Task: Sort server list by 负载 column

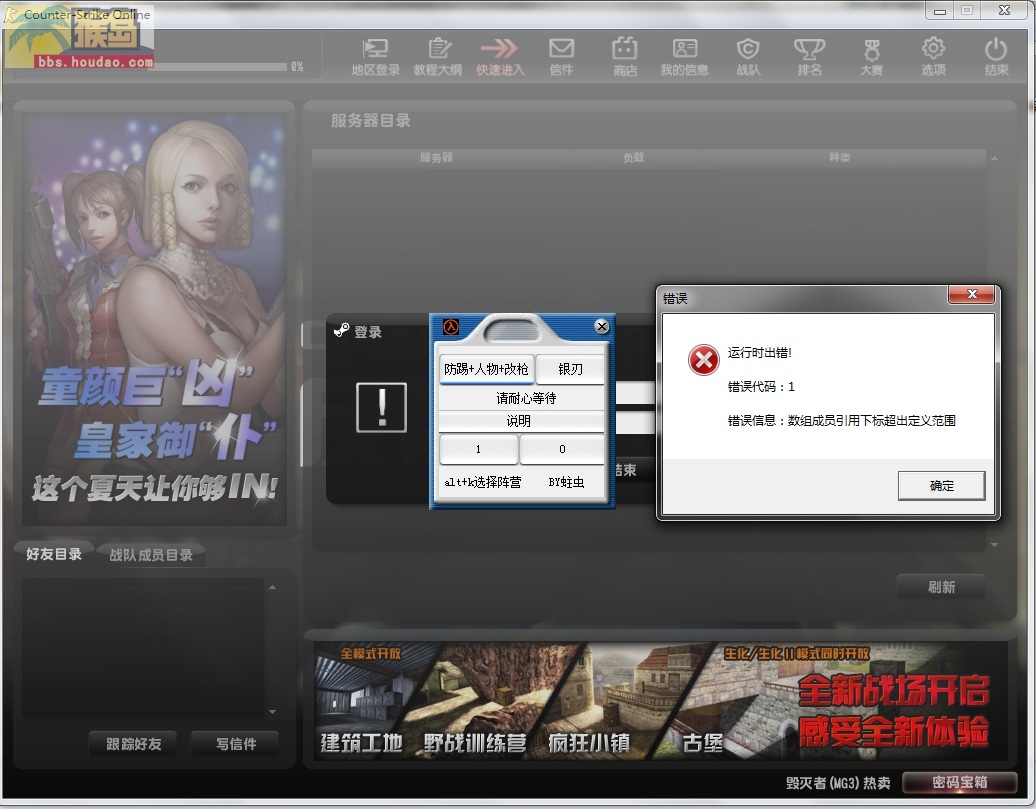Action: coord(633,157)
